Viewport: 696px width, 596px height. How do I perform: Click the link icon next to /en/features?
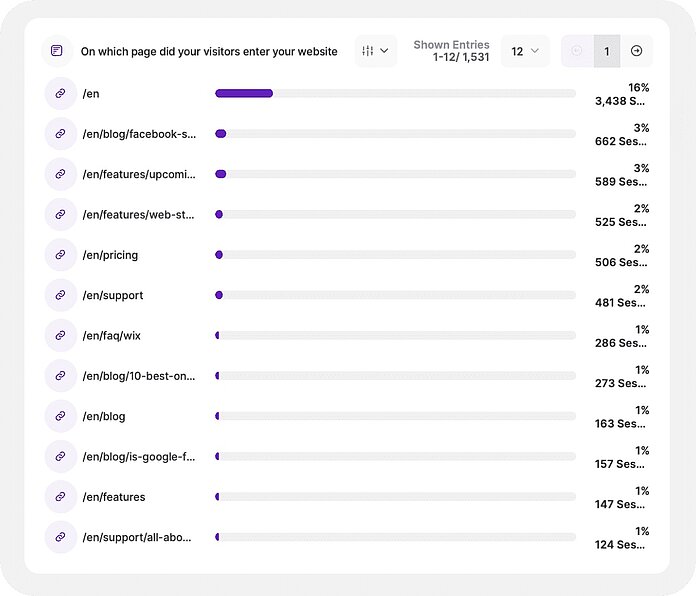tap(60, 497)
